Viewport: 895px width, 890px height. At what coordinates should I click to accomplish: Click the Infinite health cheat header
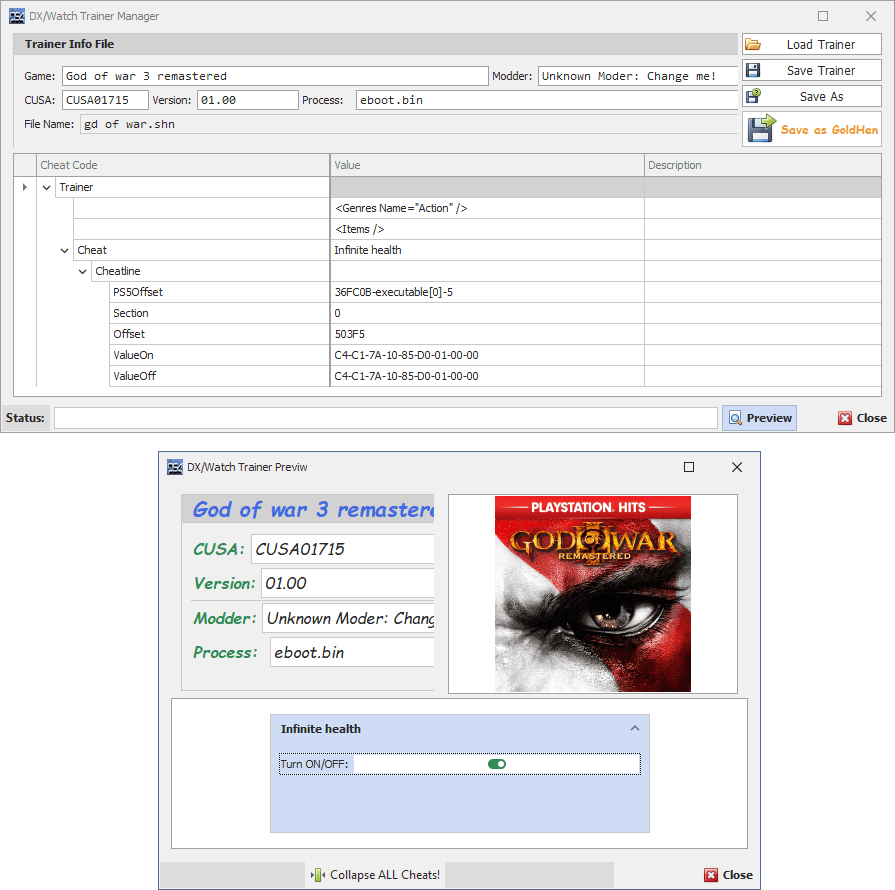tap(459, 729)
